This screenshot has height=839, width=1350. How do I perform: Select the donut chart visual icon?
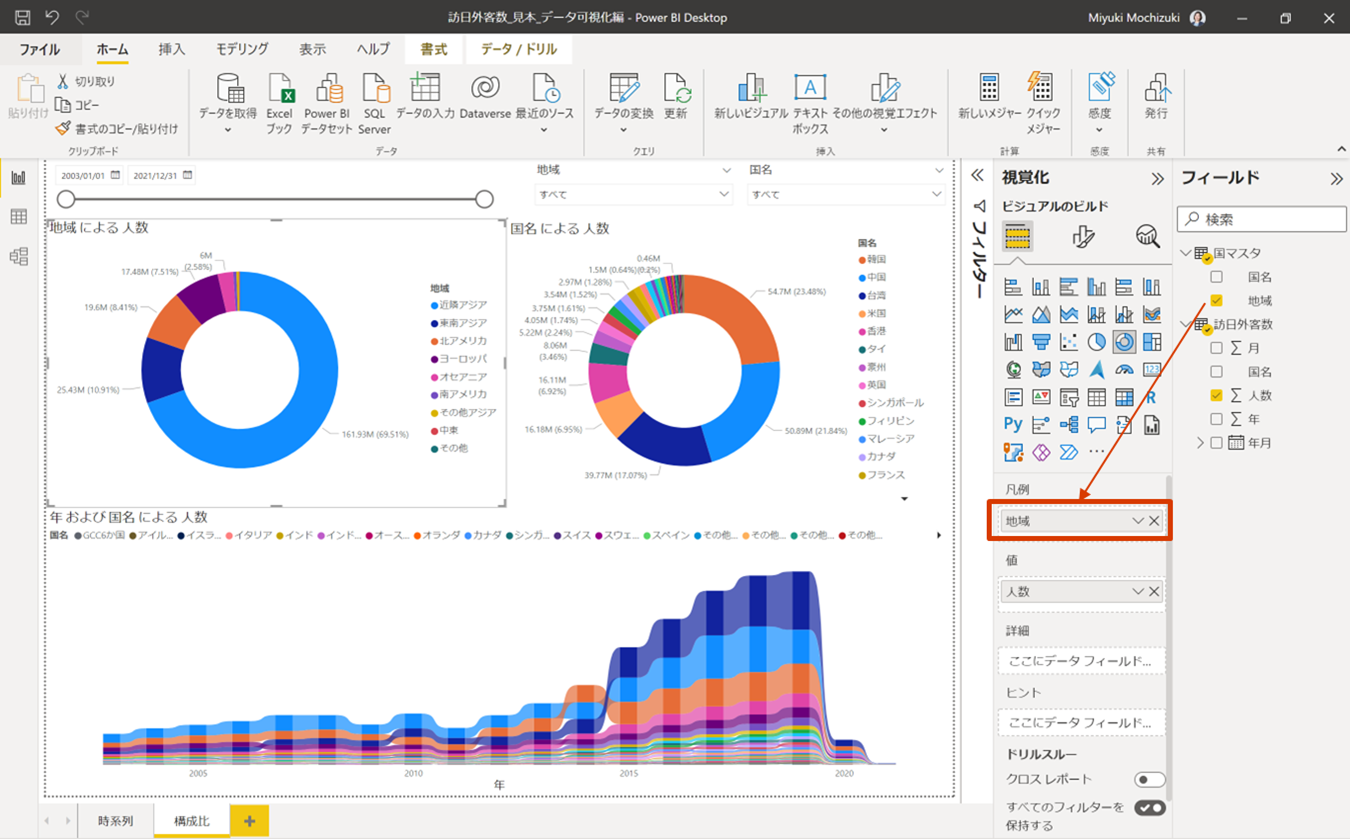pos(1124,342)
